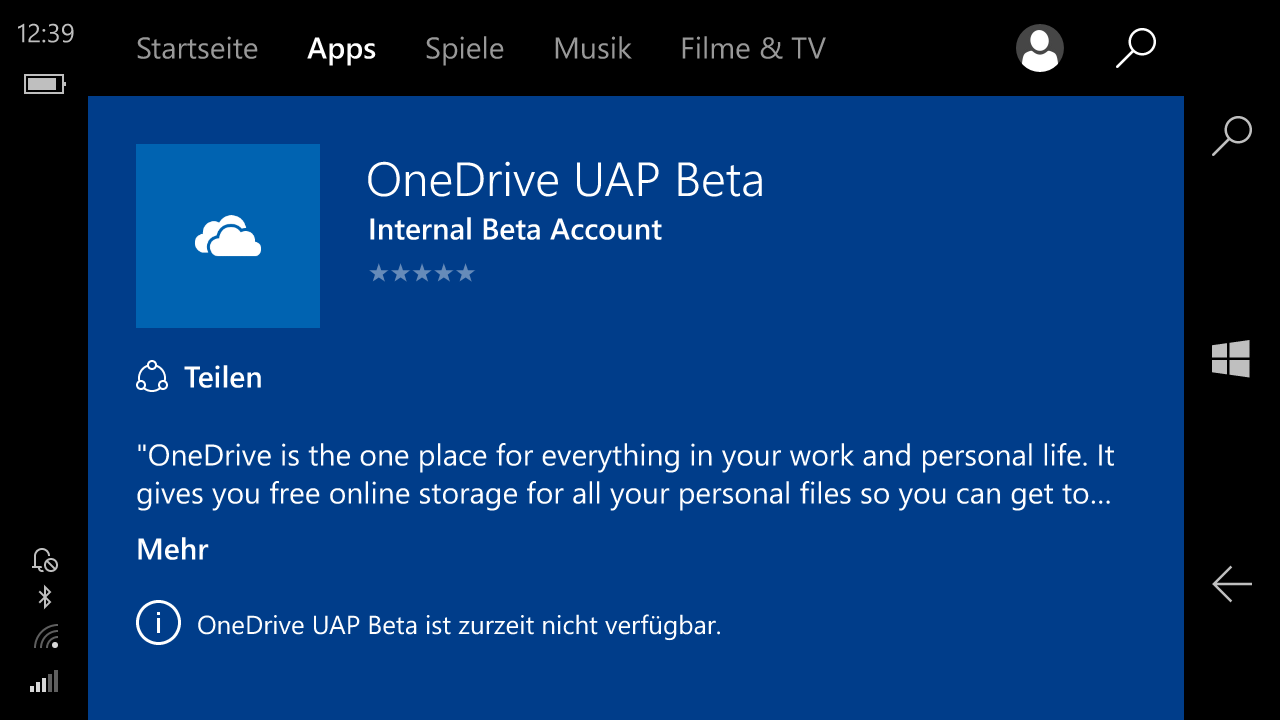Click the Wi-Fi signal icon
The image size is (1280, 720).
coord(46,637)
